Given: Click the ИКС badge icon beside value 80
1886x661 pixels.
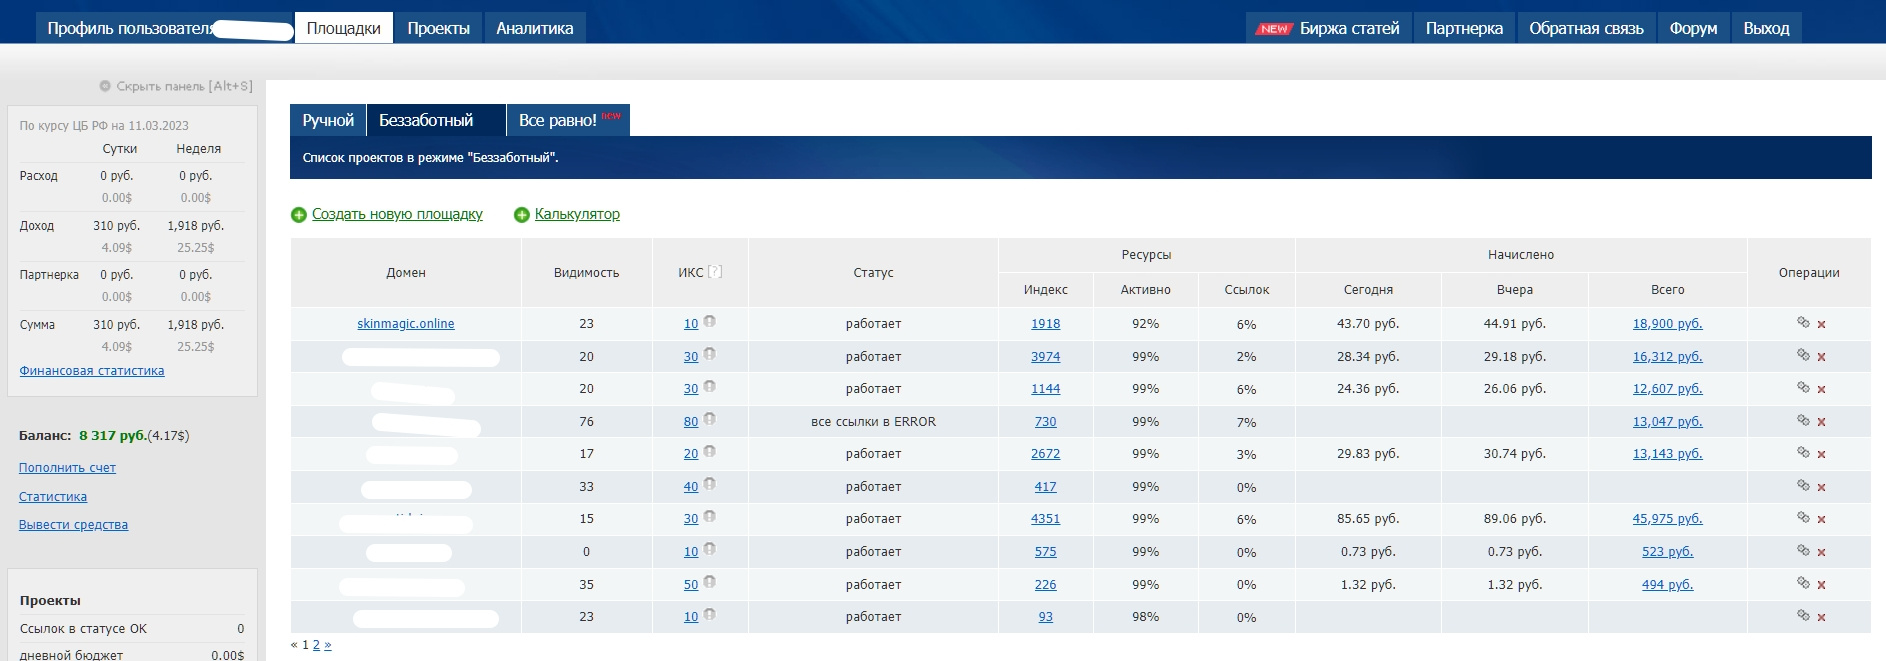Looking at the screenshot, I should pos(709,419).
